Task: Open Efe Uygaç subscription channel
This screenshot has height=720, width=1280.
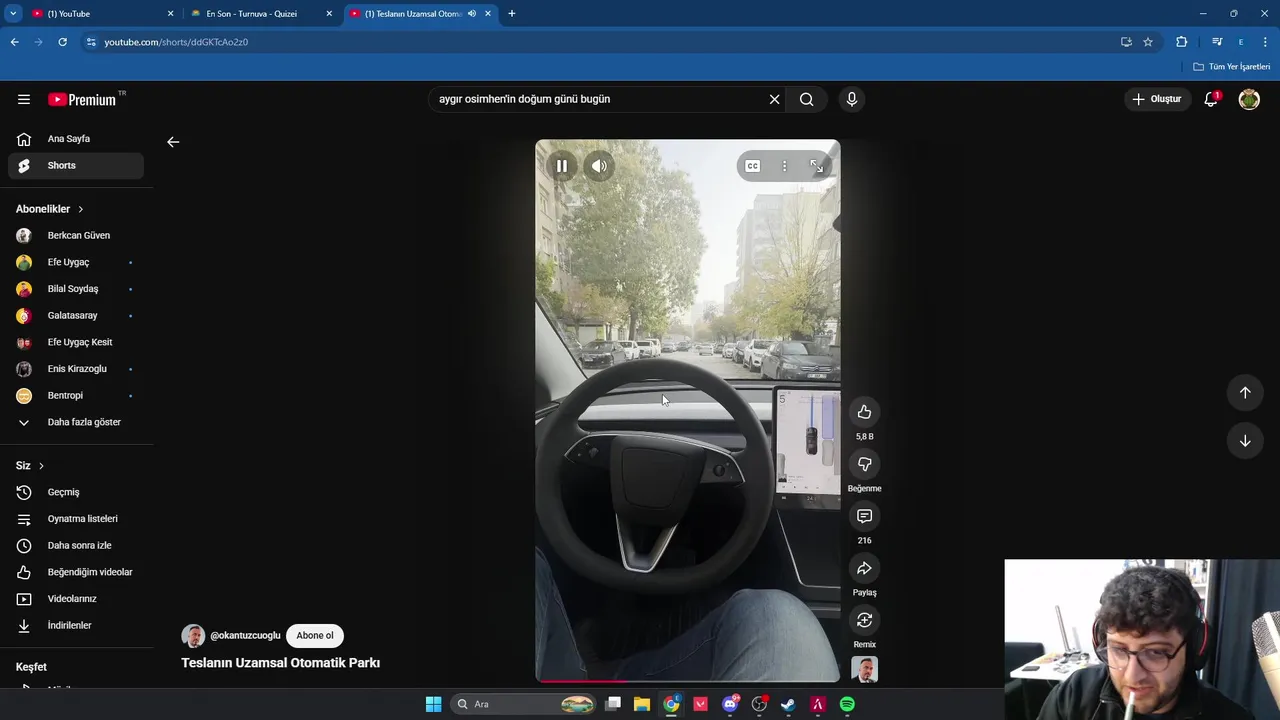Action: 76,262
